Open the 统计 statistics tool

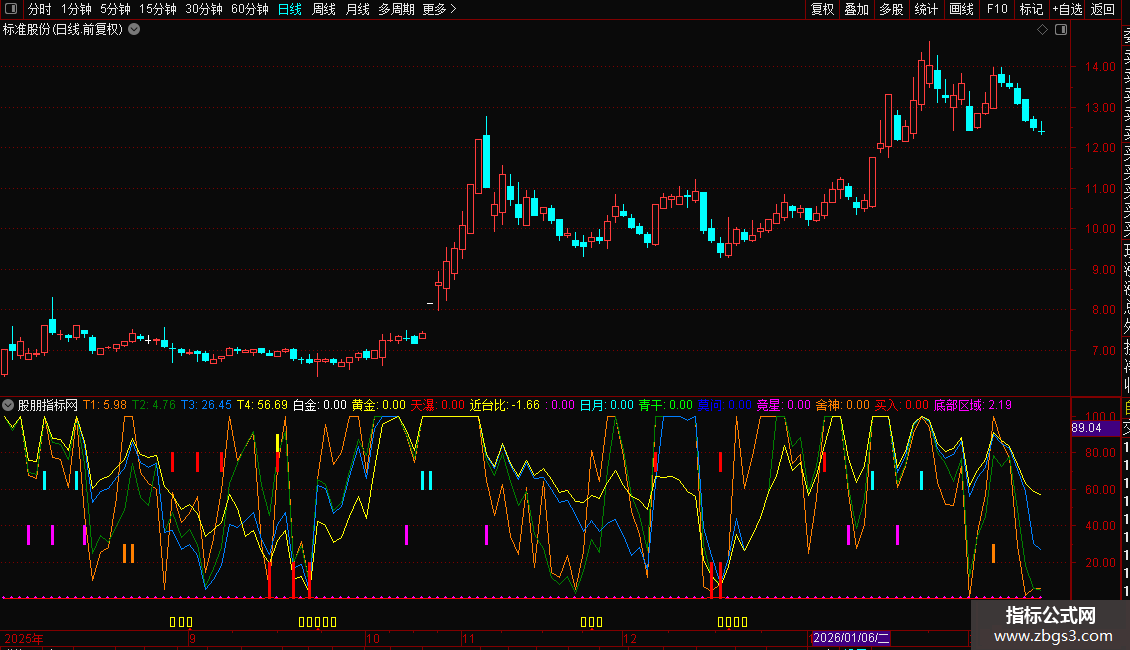pos(925,9)
